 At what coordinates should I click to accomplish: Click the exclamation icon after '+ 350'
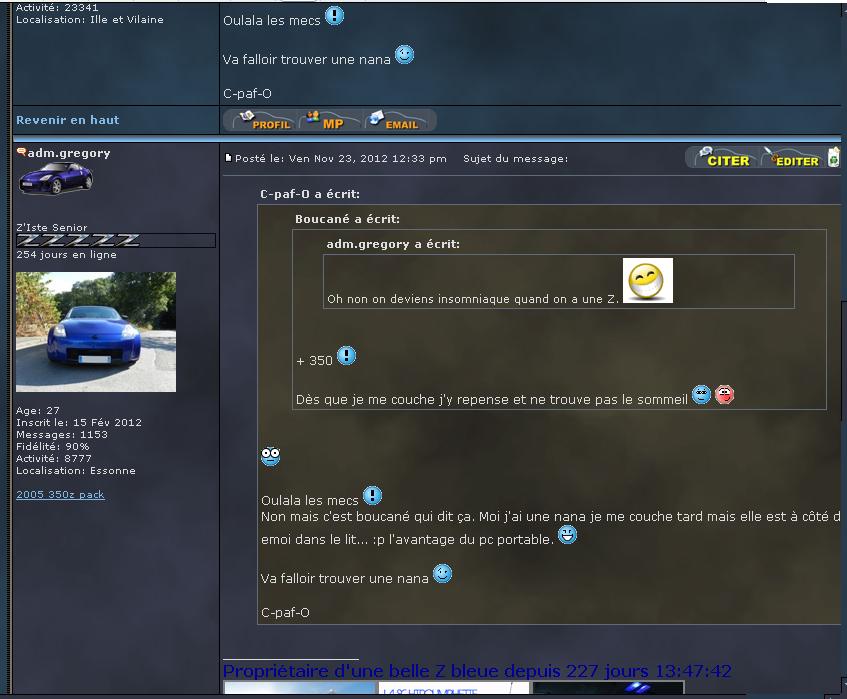click(x=346, y=356)
